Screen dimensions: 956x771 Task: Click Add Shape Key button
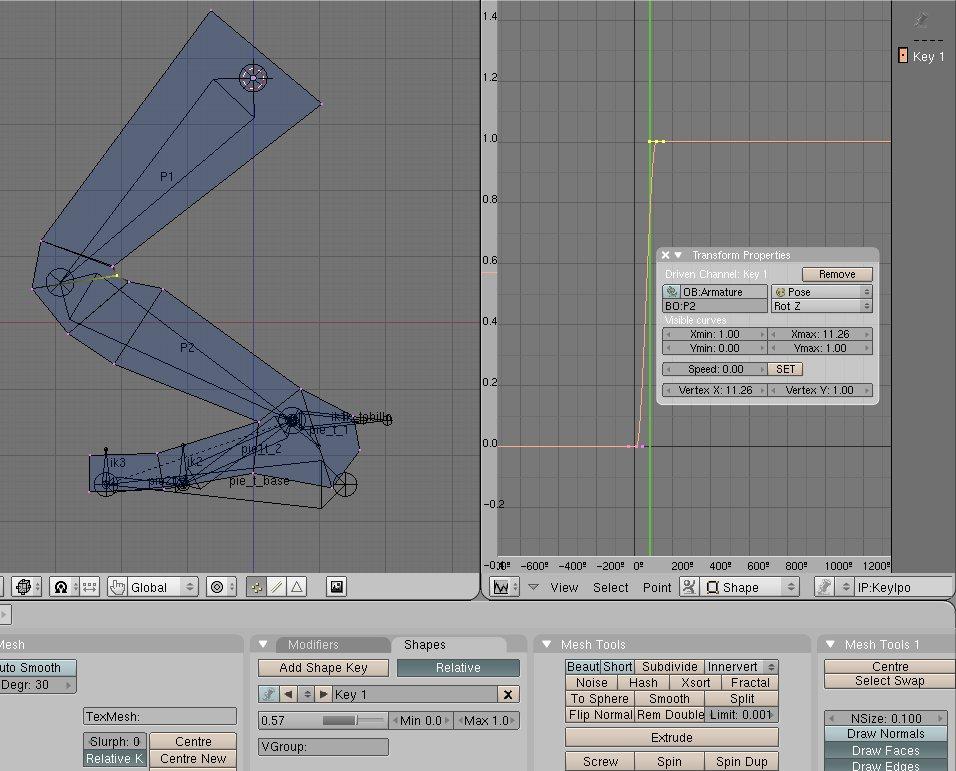(x=323, y=668)
